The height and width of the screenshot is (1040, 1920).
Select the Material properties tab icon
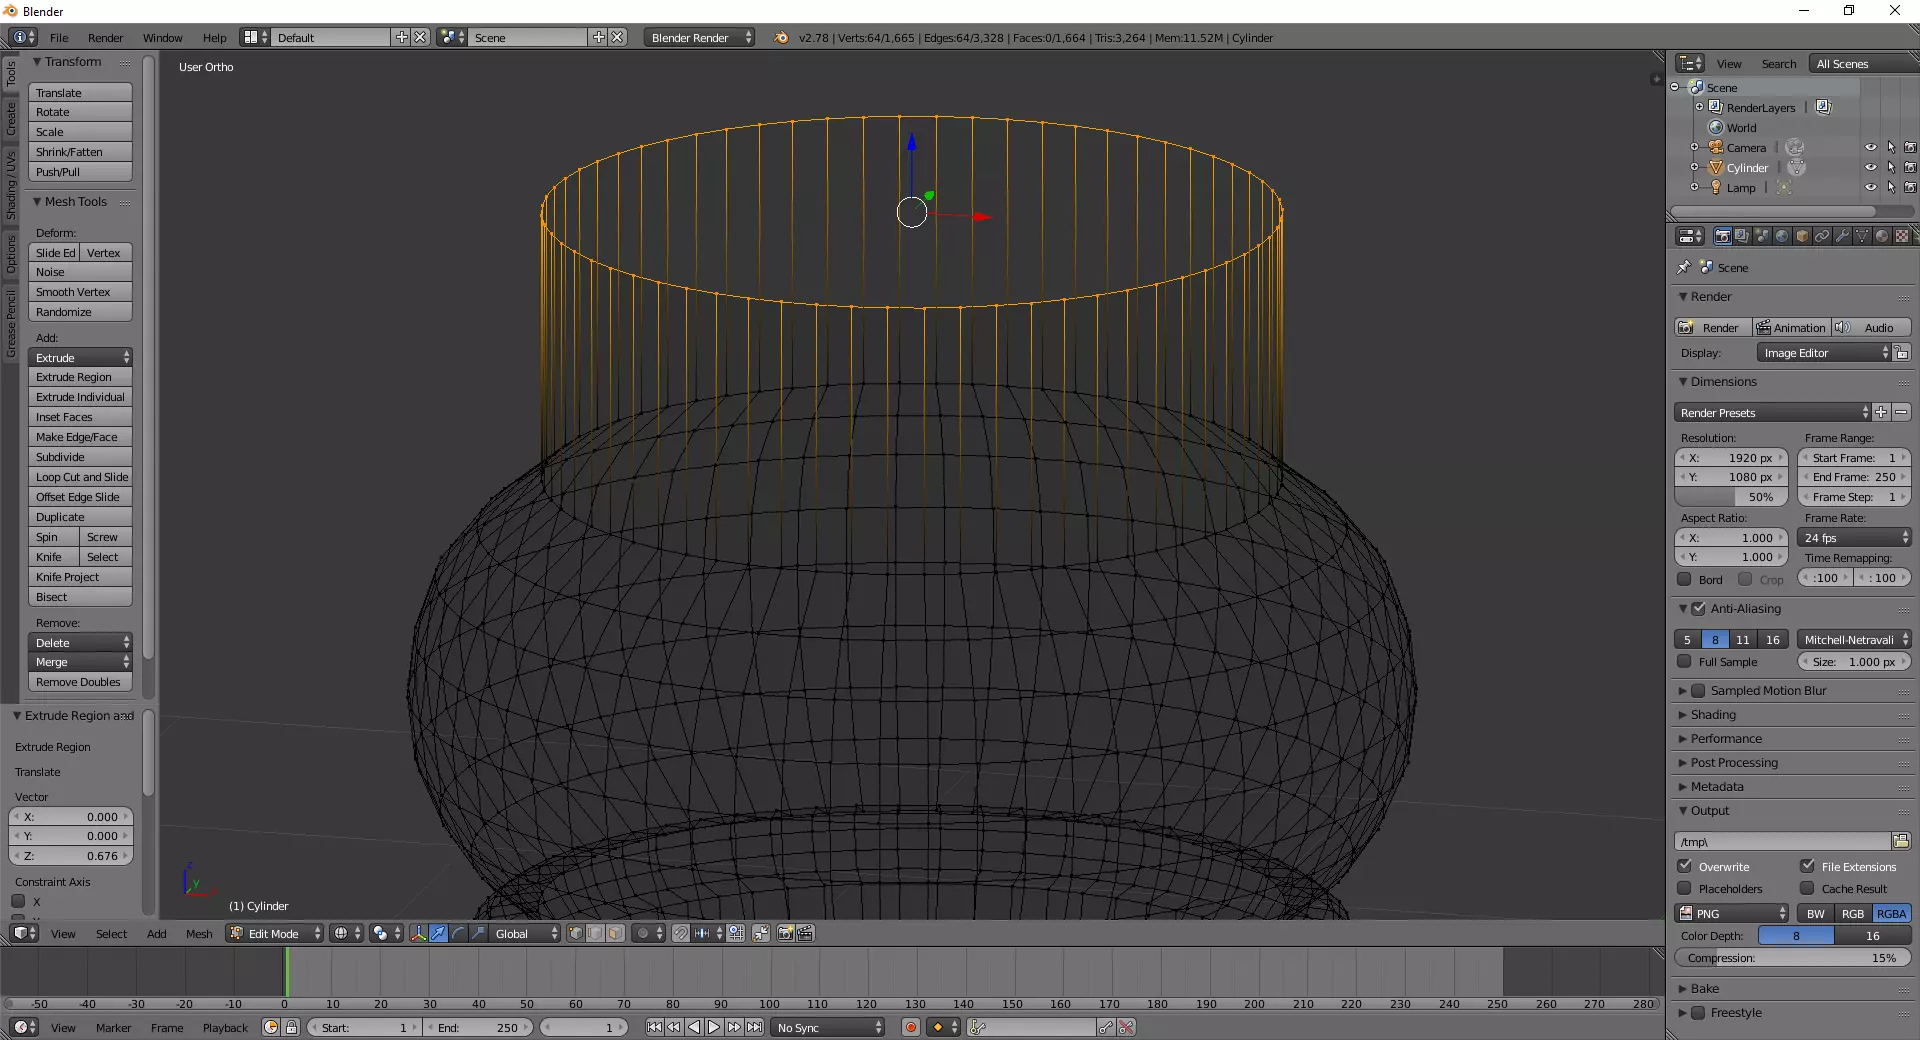(1882, 237)
